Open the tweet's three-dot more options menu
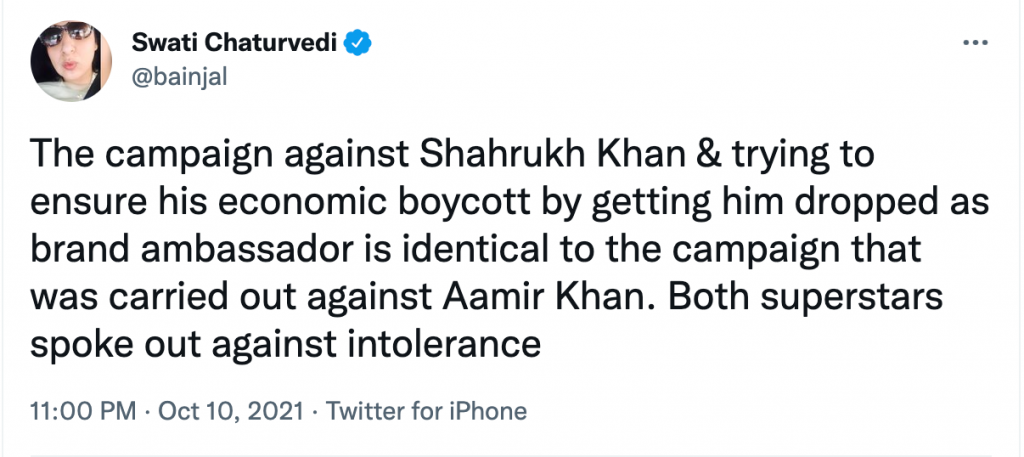 click(x=974, y=45)
